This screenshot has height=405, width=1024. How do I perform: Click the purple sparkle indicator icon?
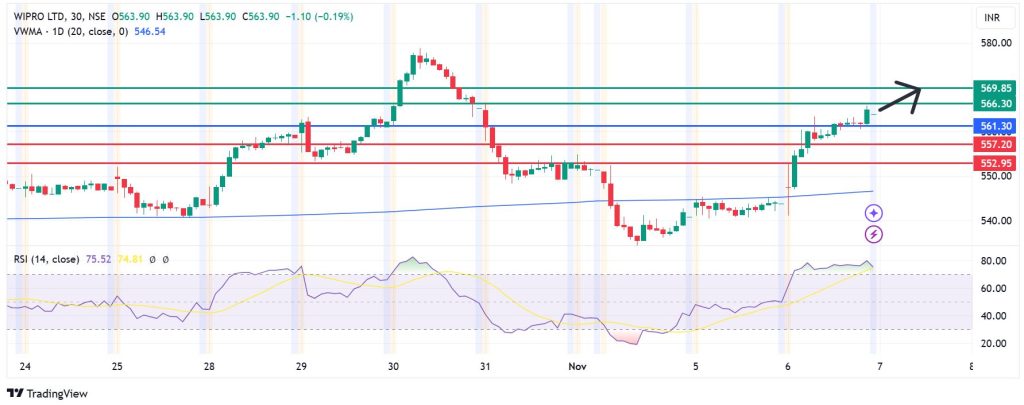[x=874, y=213]
